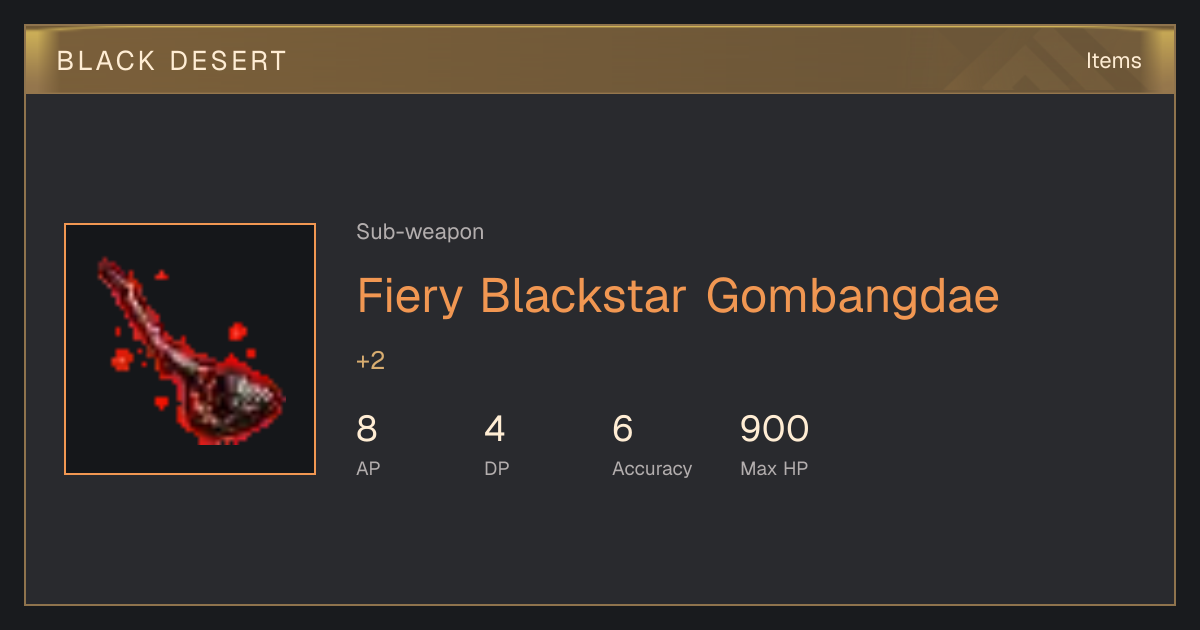The width and height of the screenshot is (1200, 630).
Task: Click the DP stat label
Action: (497, 468)
